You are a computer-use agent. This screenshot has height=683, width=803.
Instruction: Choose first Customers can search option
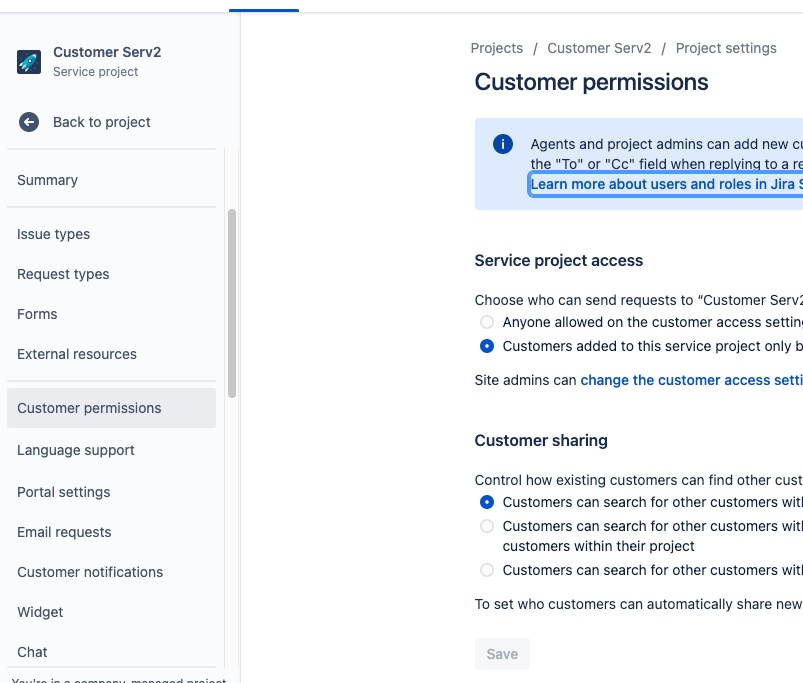tap(487, 502)
